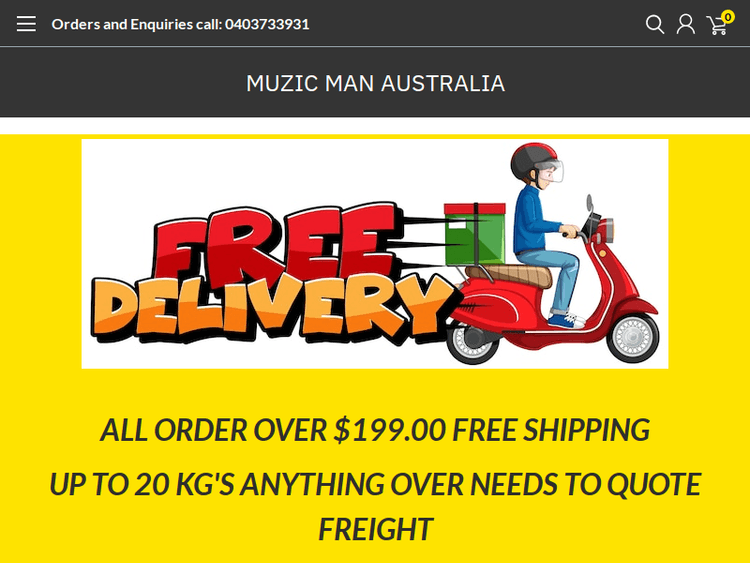Image resolution: width=750 pixels, height=563 pixels.
Task: Click the scooter's rear wheel
Action: (x=473, y=341)
